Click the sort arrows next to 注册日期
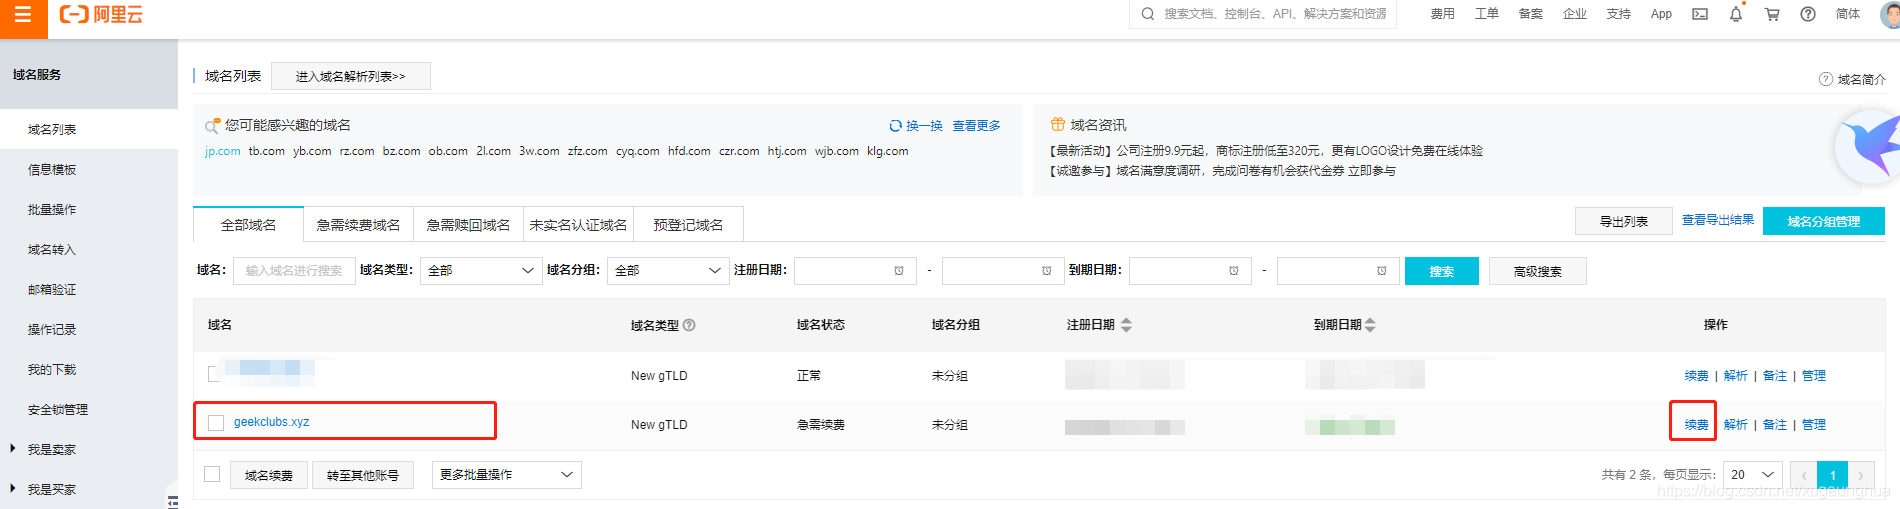 tap(1127, 325)
